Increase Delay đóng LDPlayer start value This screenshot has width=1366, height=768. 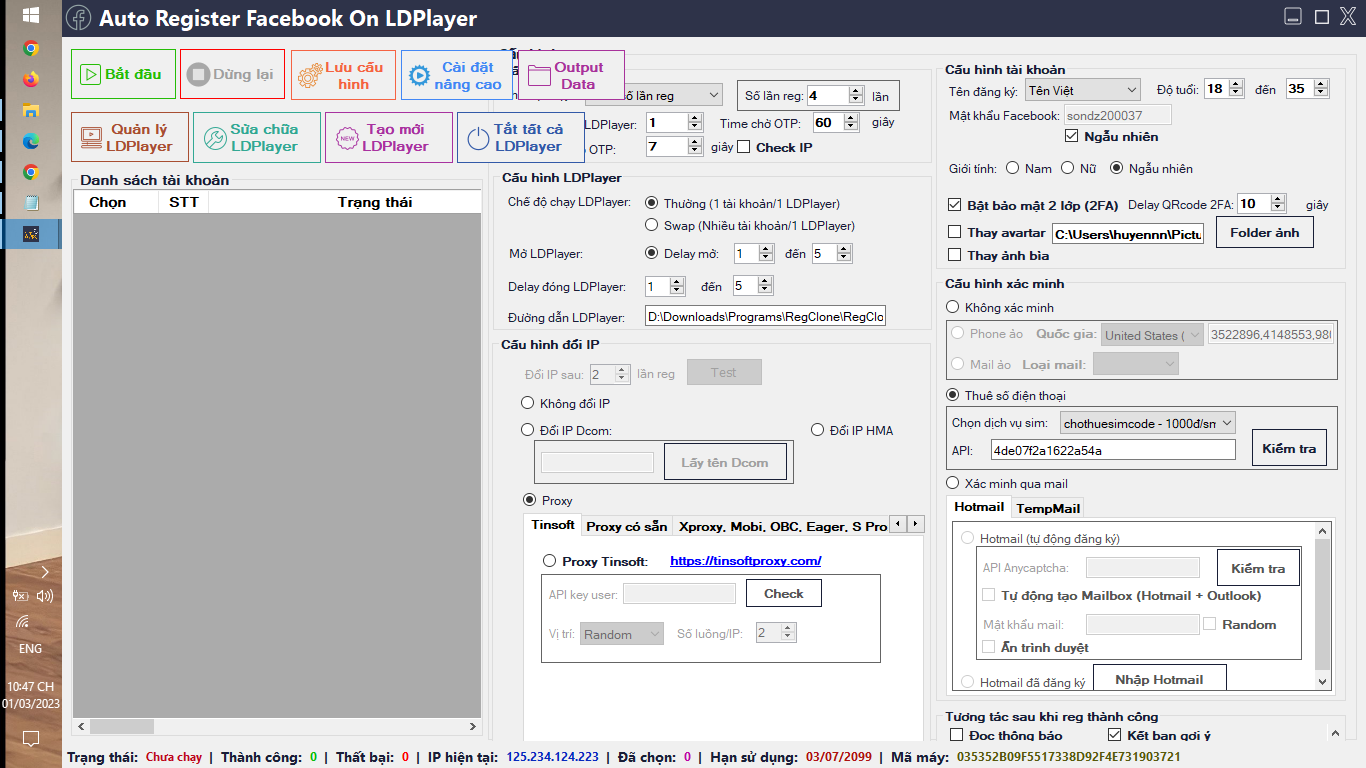(677, 282)
